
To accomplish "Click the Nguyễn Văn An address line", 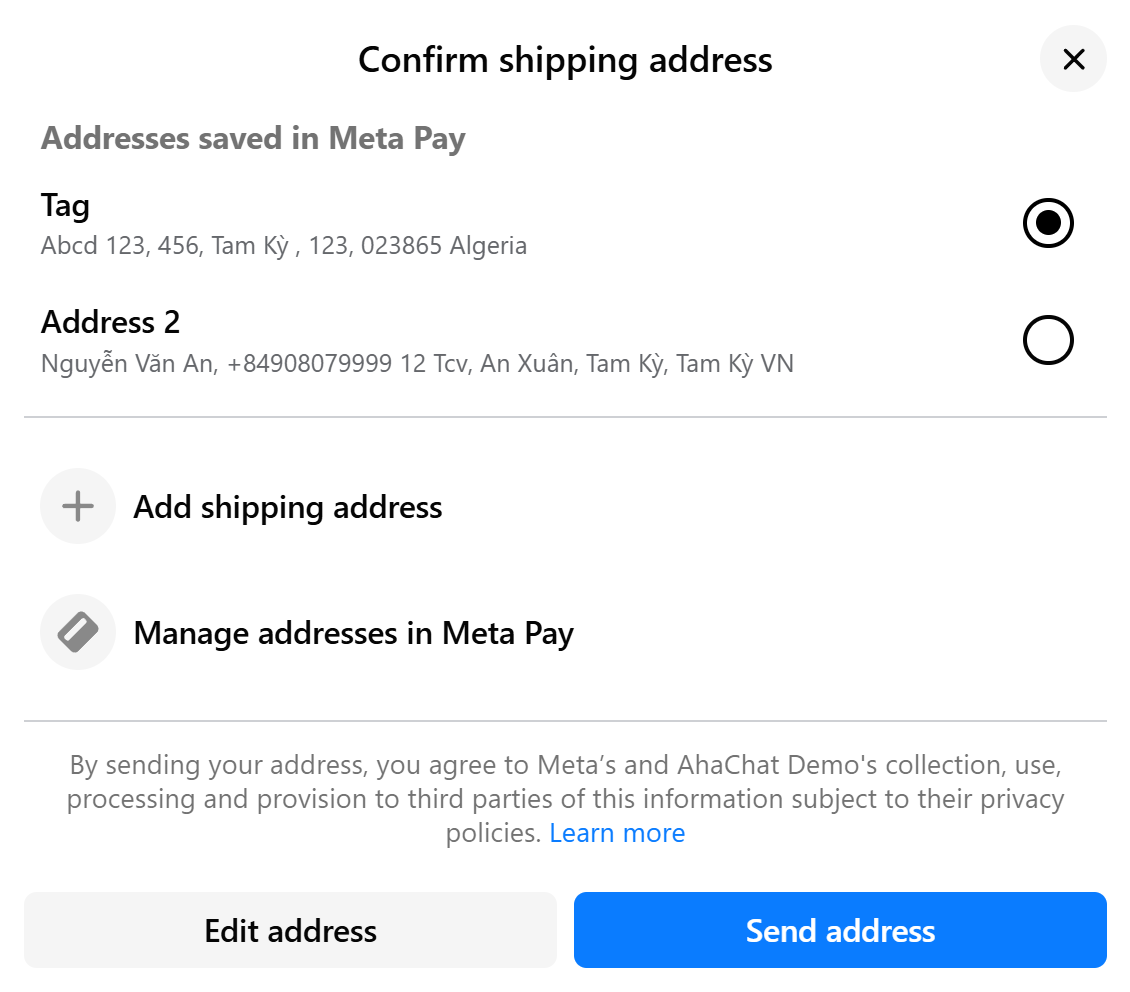I will [417, 363].
